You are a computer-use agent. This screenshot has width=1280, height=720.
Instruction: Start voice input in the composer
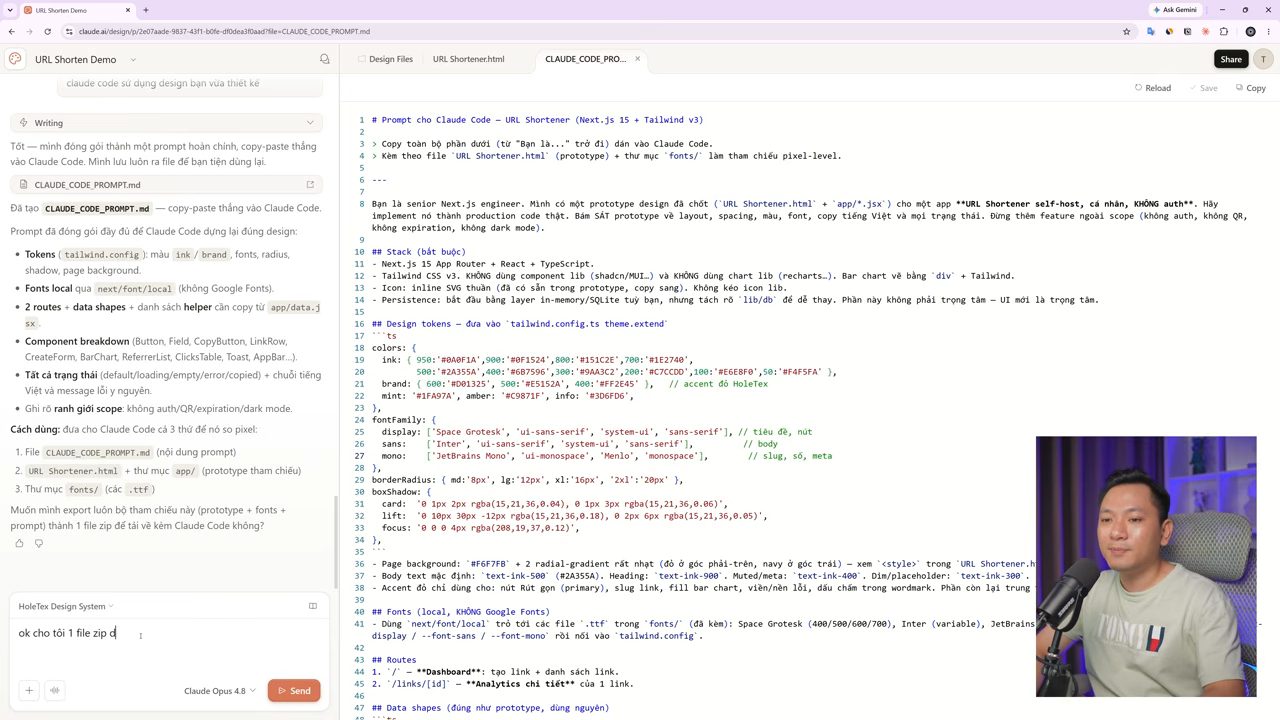pos(55,690)
